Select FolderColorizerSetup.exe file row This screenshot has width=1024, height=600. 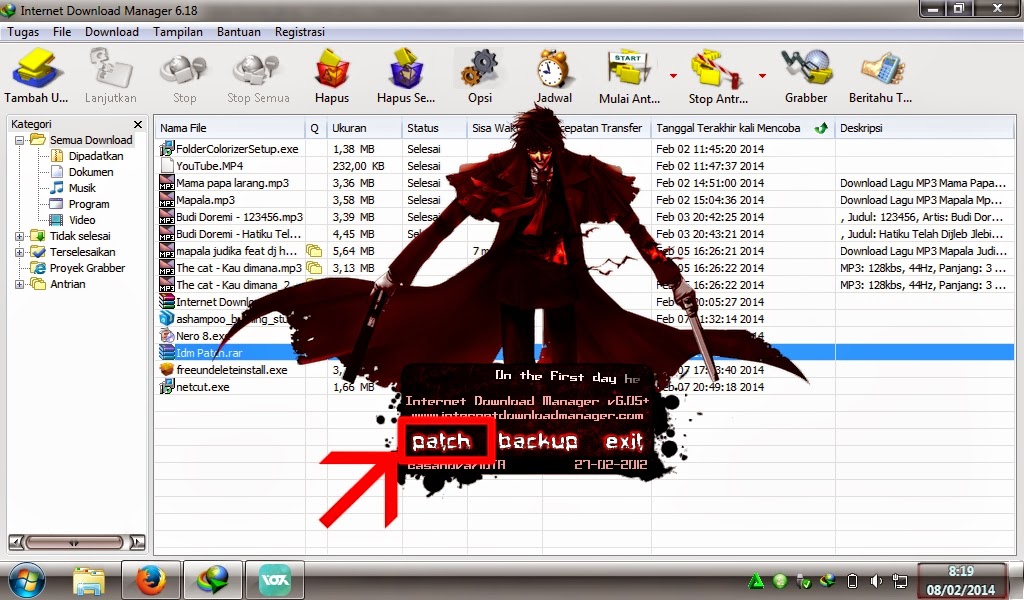pos(585,149)
